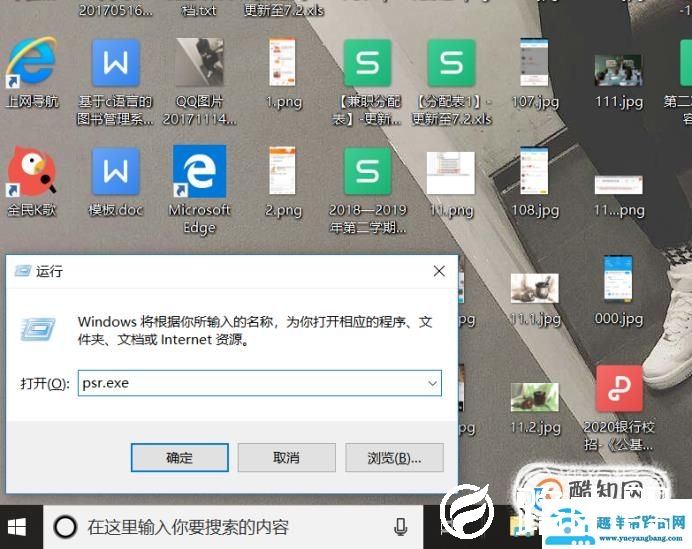Select the 11.png file icon
The image size is (692, 549).
click(x=451, y=173)
